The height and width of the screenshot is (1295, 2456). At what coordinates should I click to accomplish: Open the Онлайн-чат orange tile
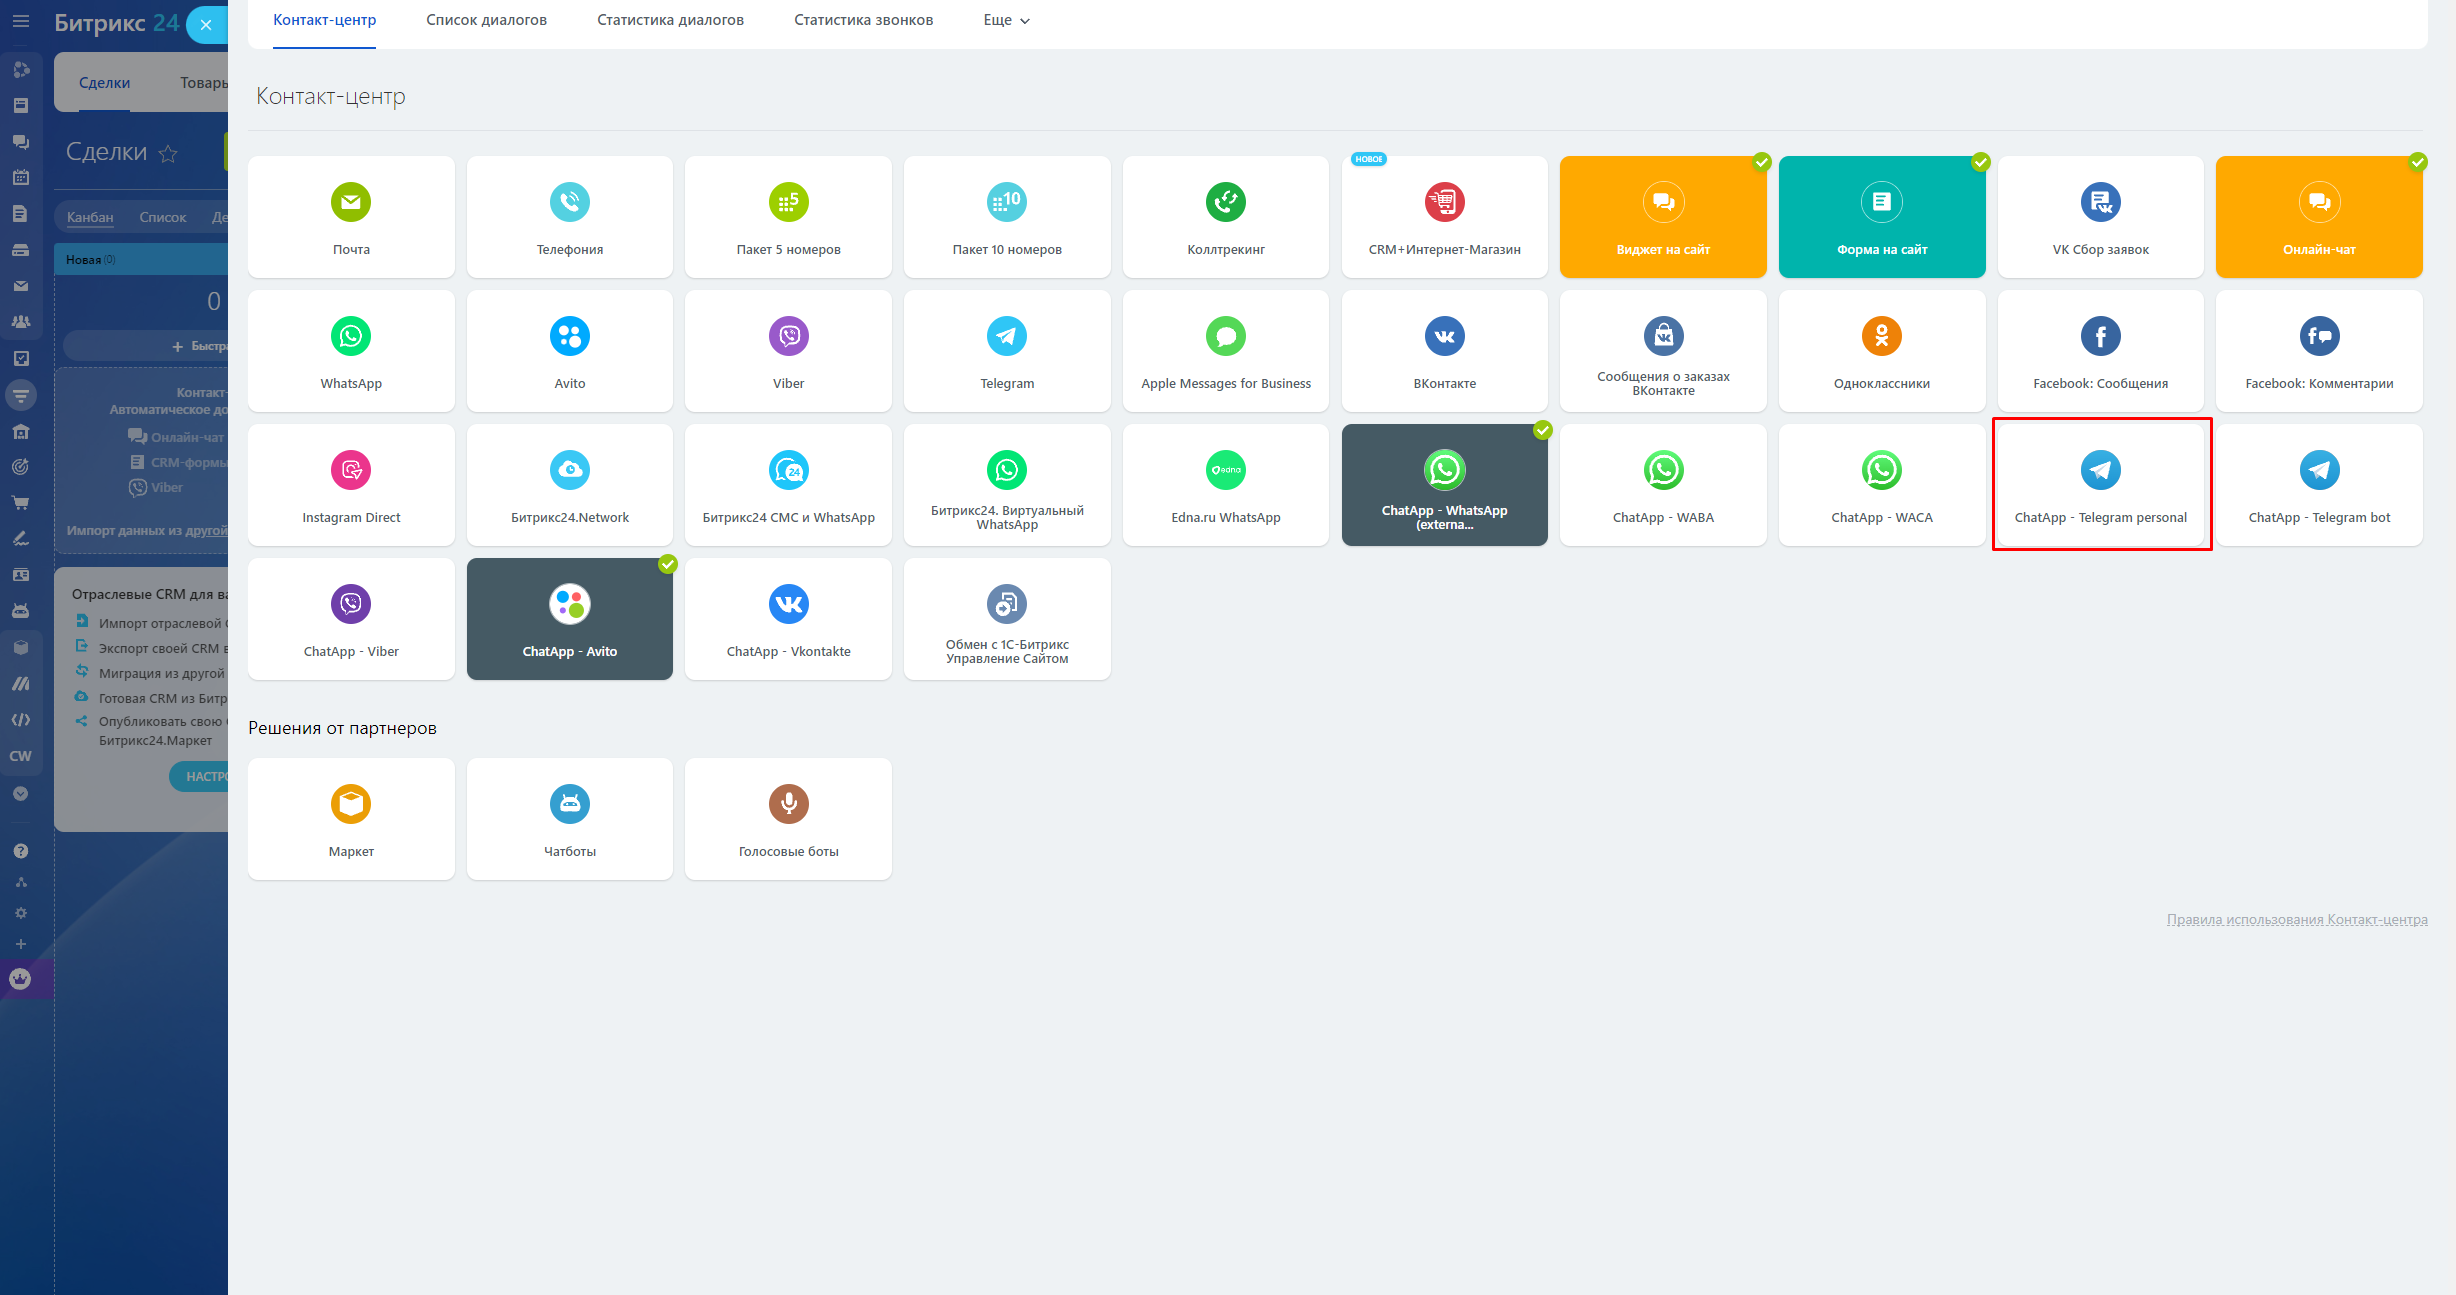[x=2318, y=217]
